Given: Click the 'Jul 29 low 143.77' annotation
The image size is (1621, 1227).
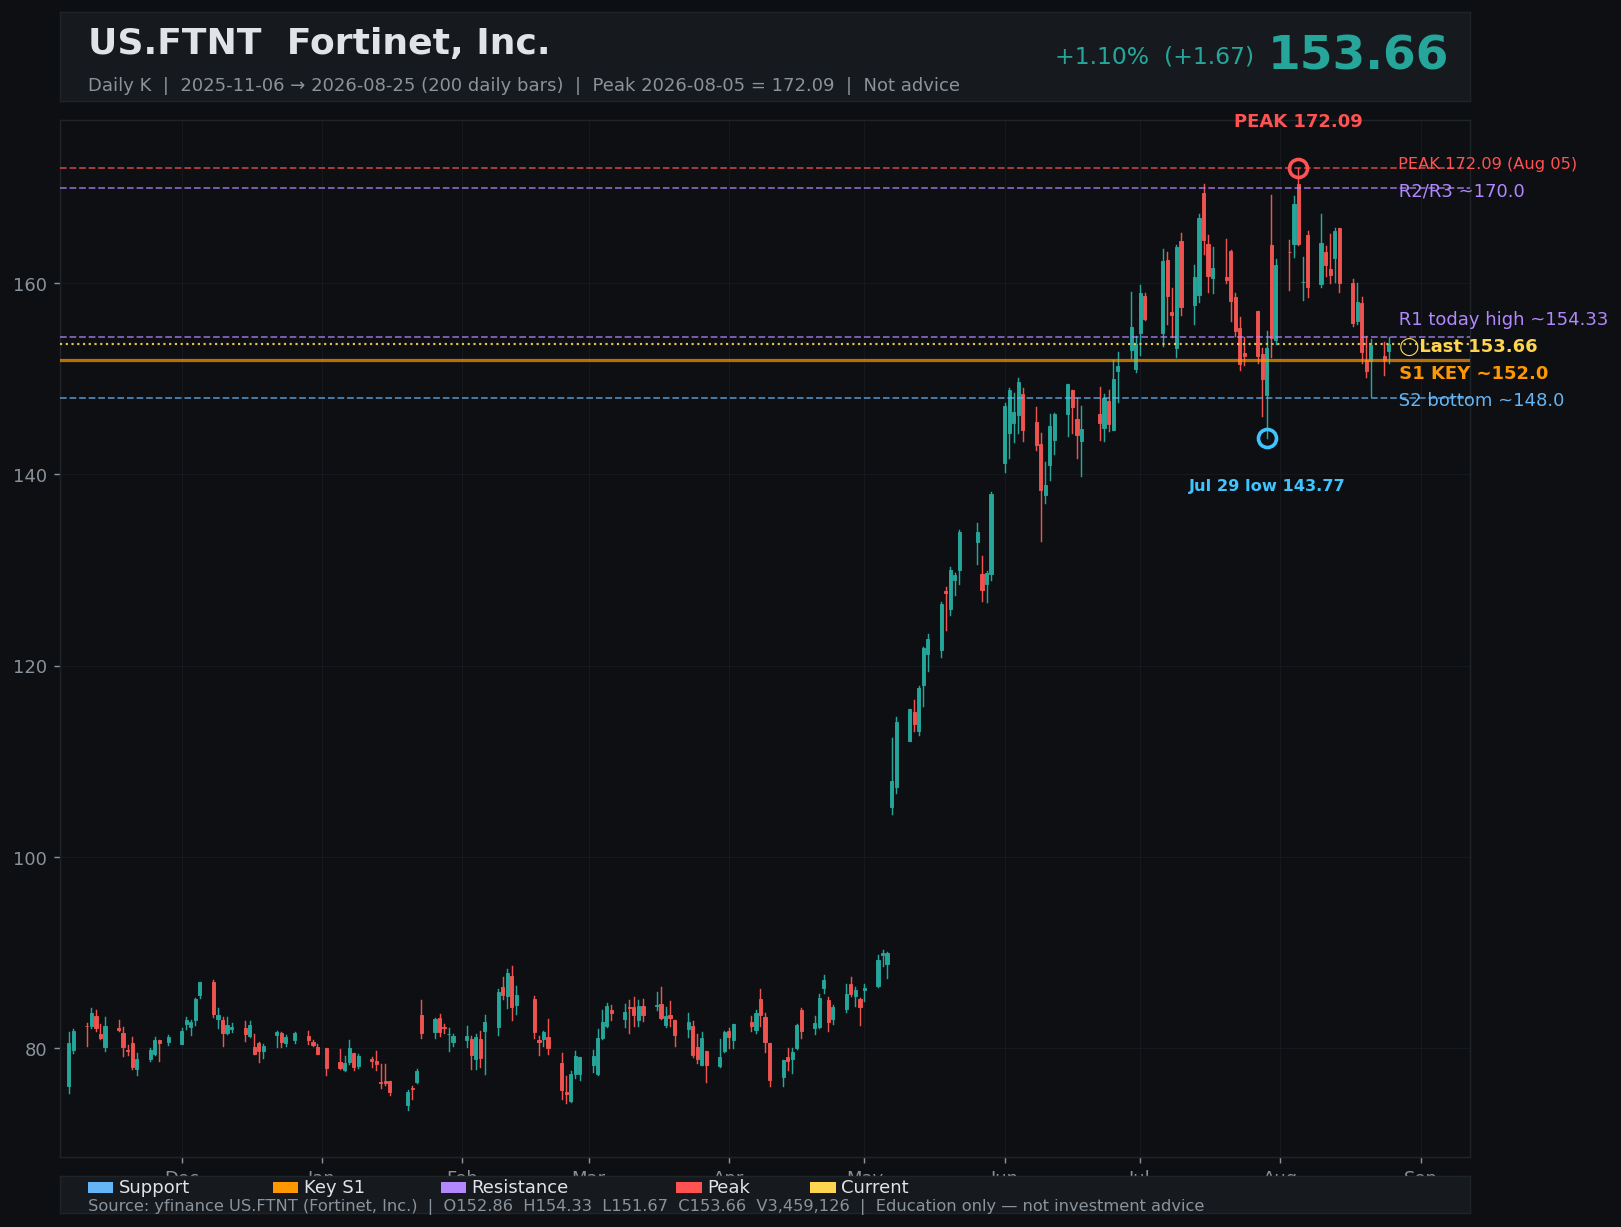Looking at the screenshot, I should click(1266, 486).
